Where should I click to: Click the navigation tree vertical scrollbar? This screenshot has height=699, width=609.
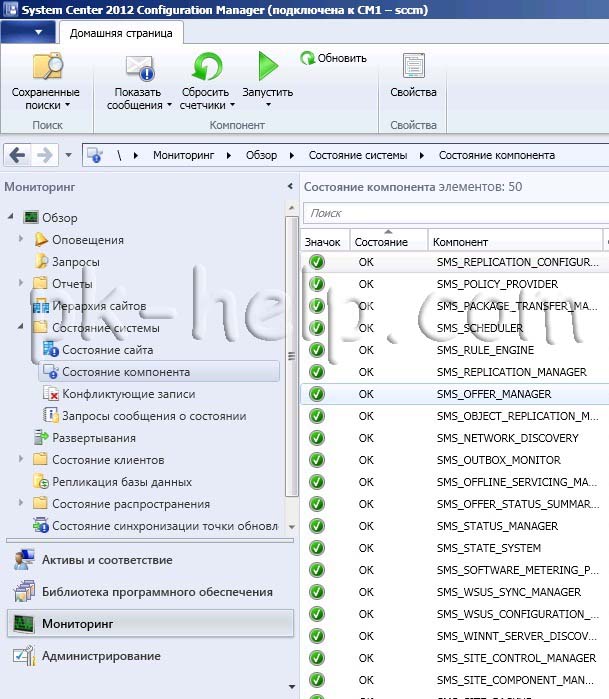(292, 357)
